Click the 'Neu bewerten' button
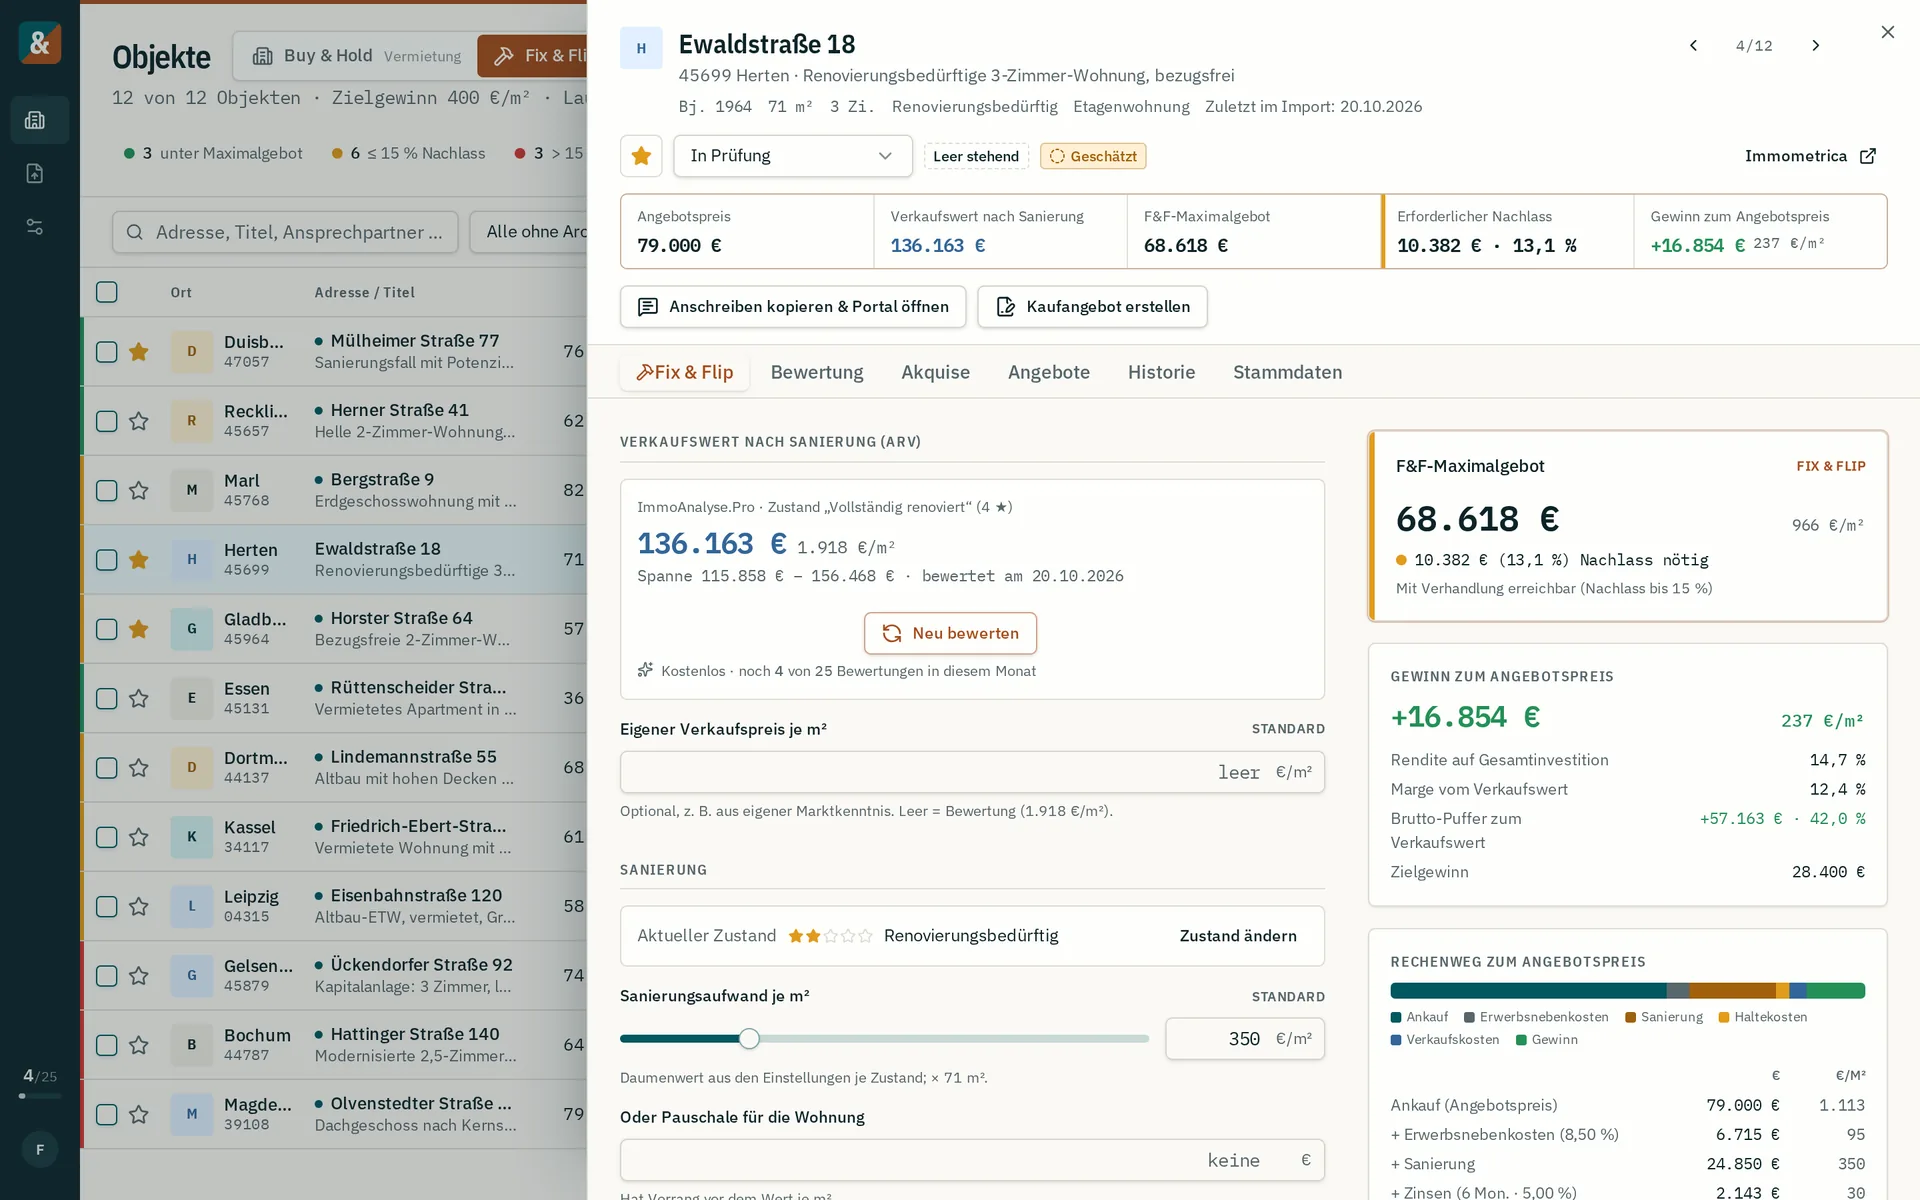The width and height of the screenshot is (1920, 1200). pyautogui.click(x=950, y=633)
